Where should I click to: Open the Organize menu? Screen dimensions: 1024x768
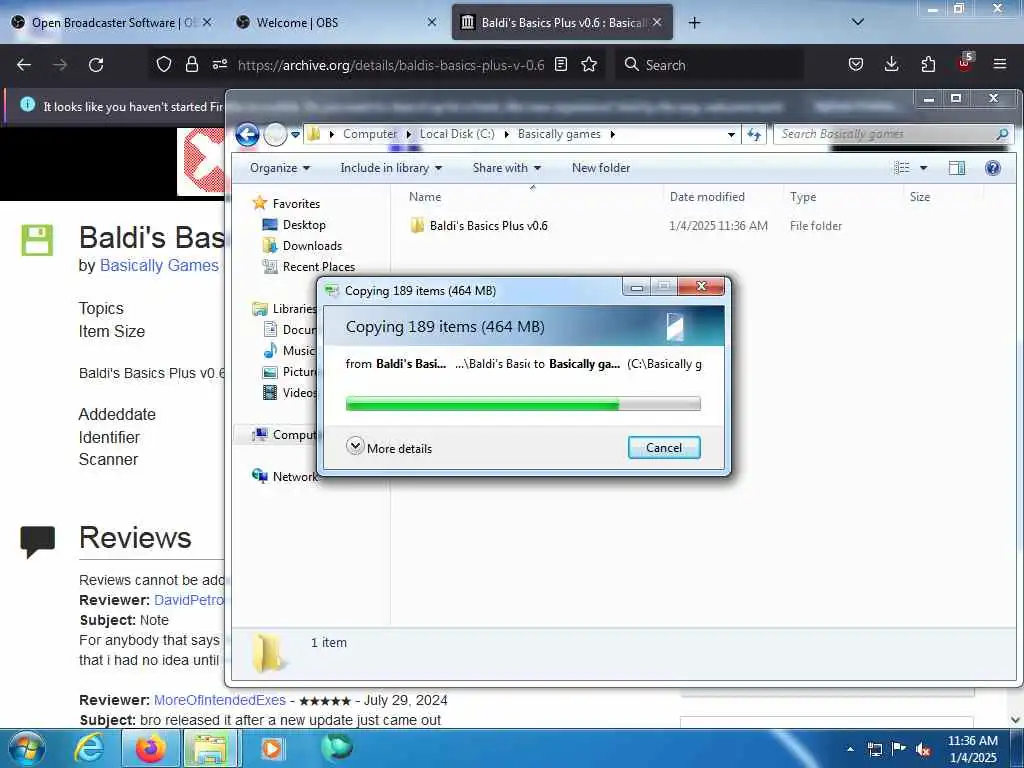pyautogui.click(x=280, y=168)
